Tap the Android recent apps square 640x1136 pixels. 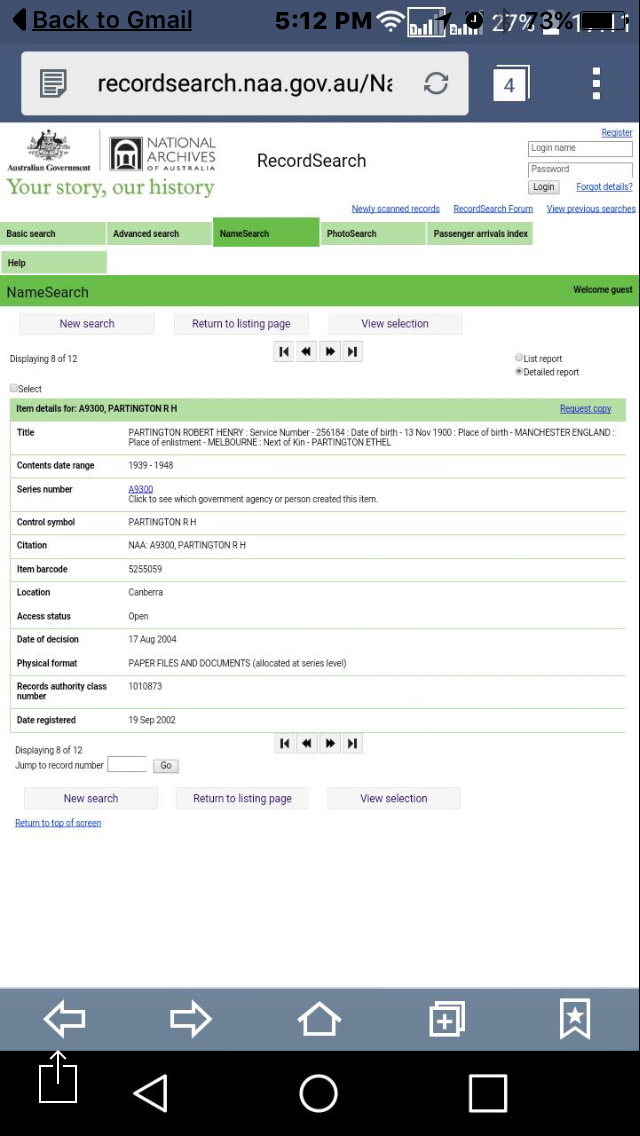(487, 1093)
